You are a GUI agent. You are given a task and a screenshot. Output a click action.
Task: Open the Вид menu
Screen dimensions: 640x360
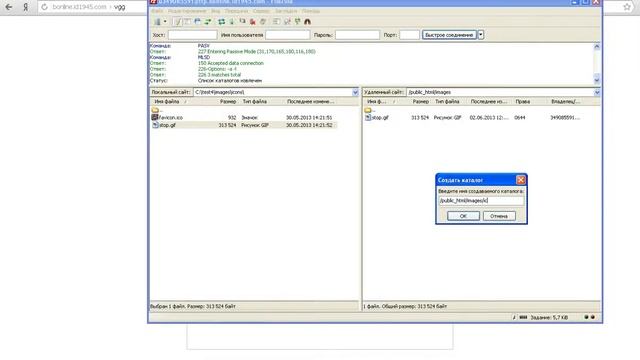coord(216,11)
